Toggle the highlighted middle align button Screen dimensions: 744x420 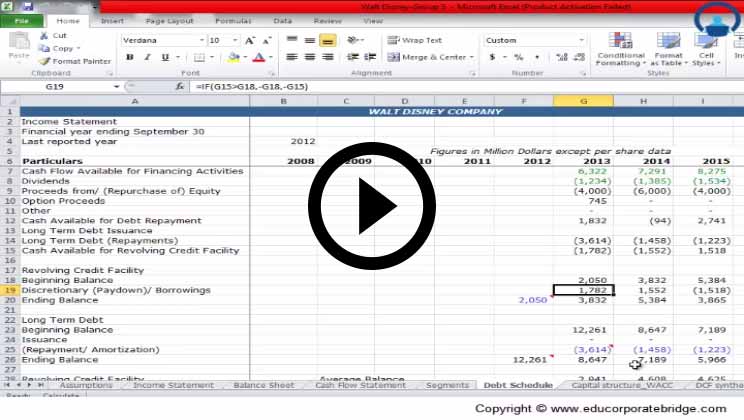tap(327, 41)
